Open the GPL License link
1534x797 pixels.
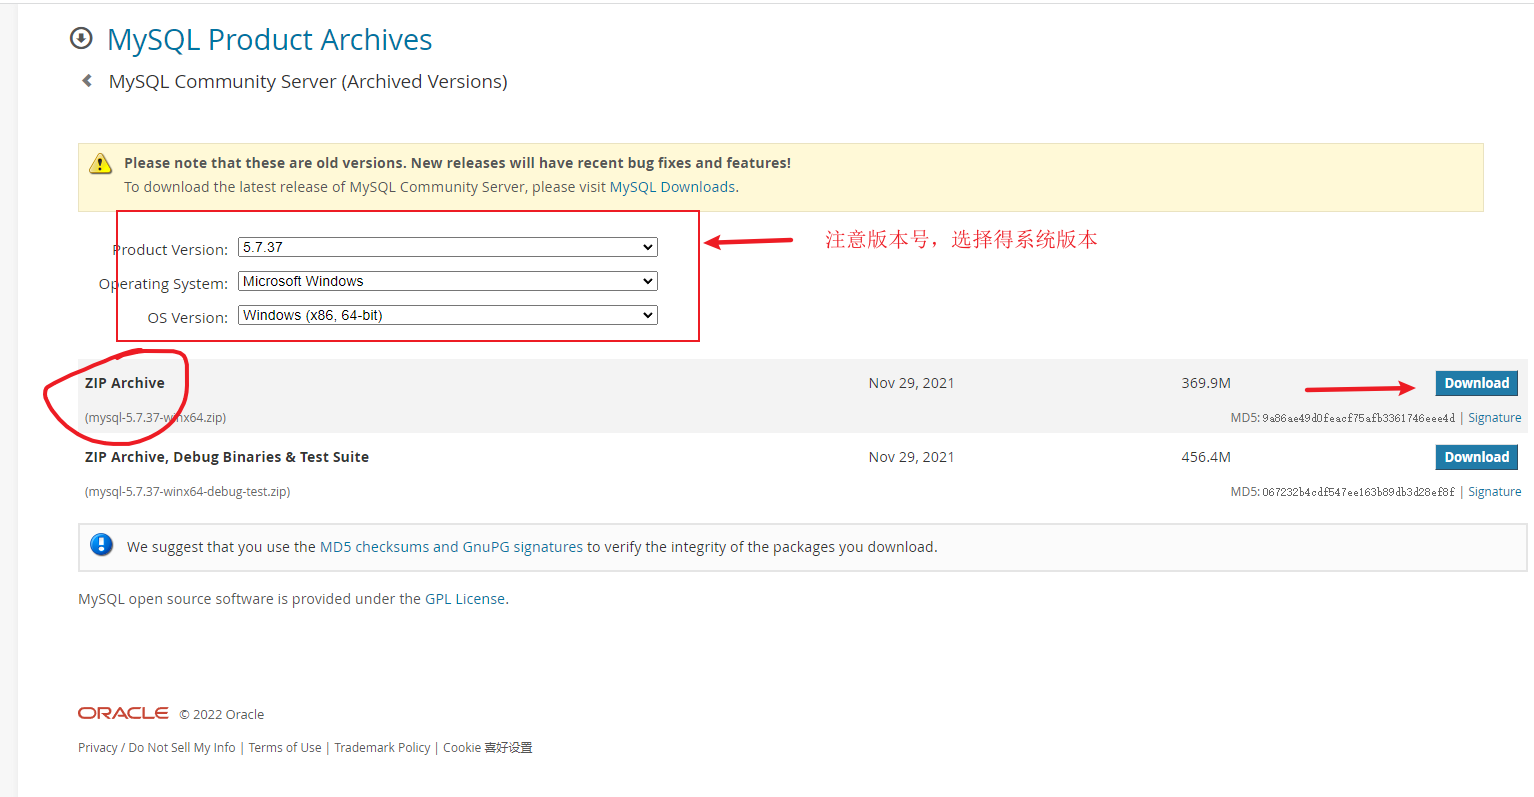tap(465, 599)
